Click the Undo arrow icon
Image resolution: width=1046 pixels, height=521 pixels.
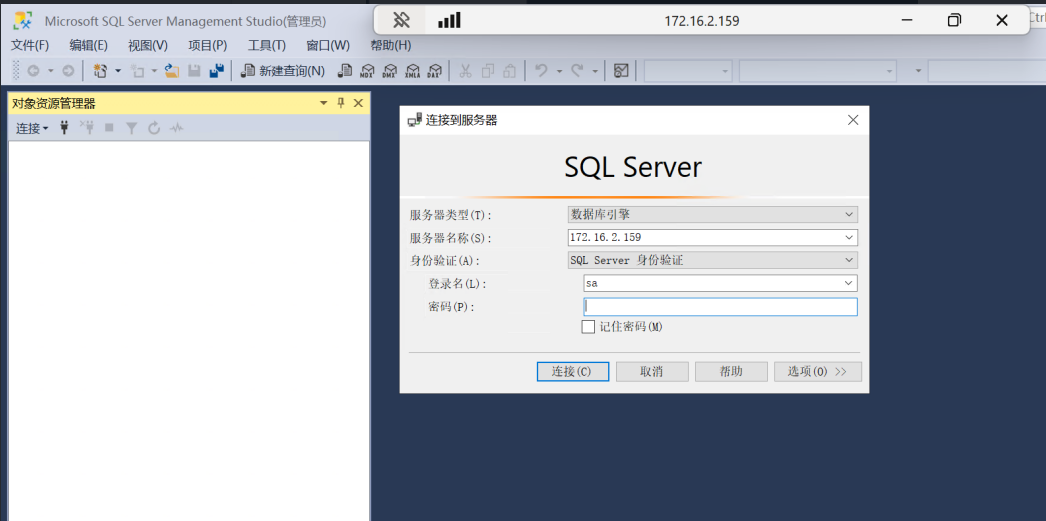(x=542, y=71)
